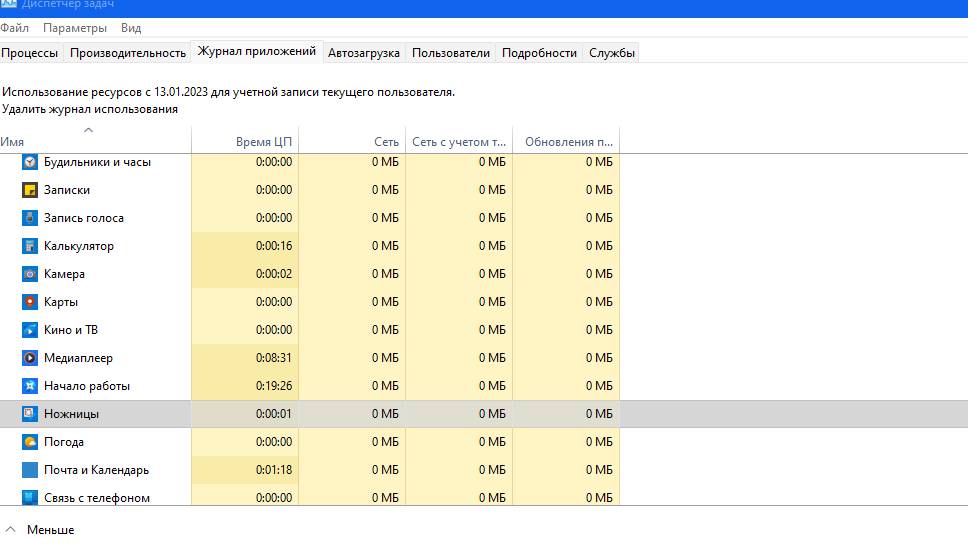Screen dimensions: 968x545
Task: Click the Calculator icon (Калькулятор)
Action: pos(30,246)
